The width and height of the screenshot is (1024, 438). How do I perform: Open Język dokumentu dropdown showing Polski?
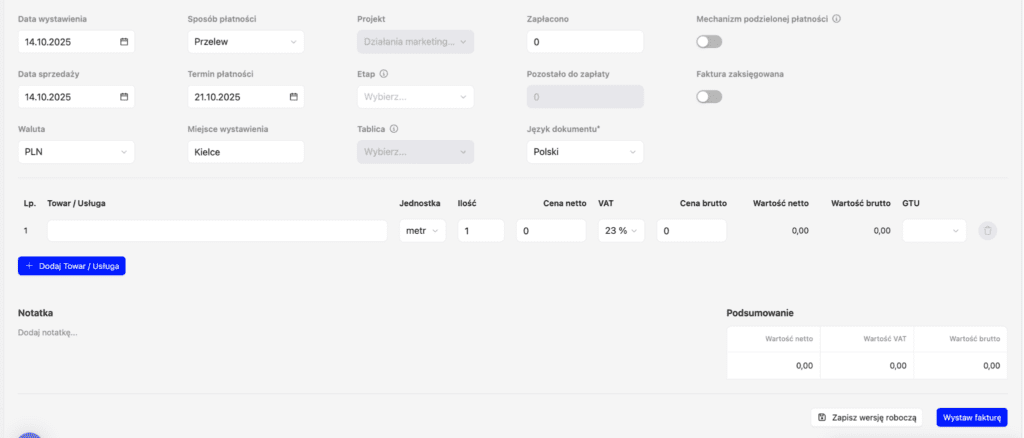[x=584, y=152]
